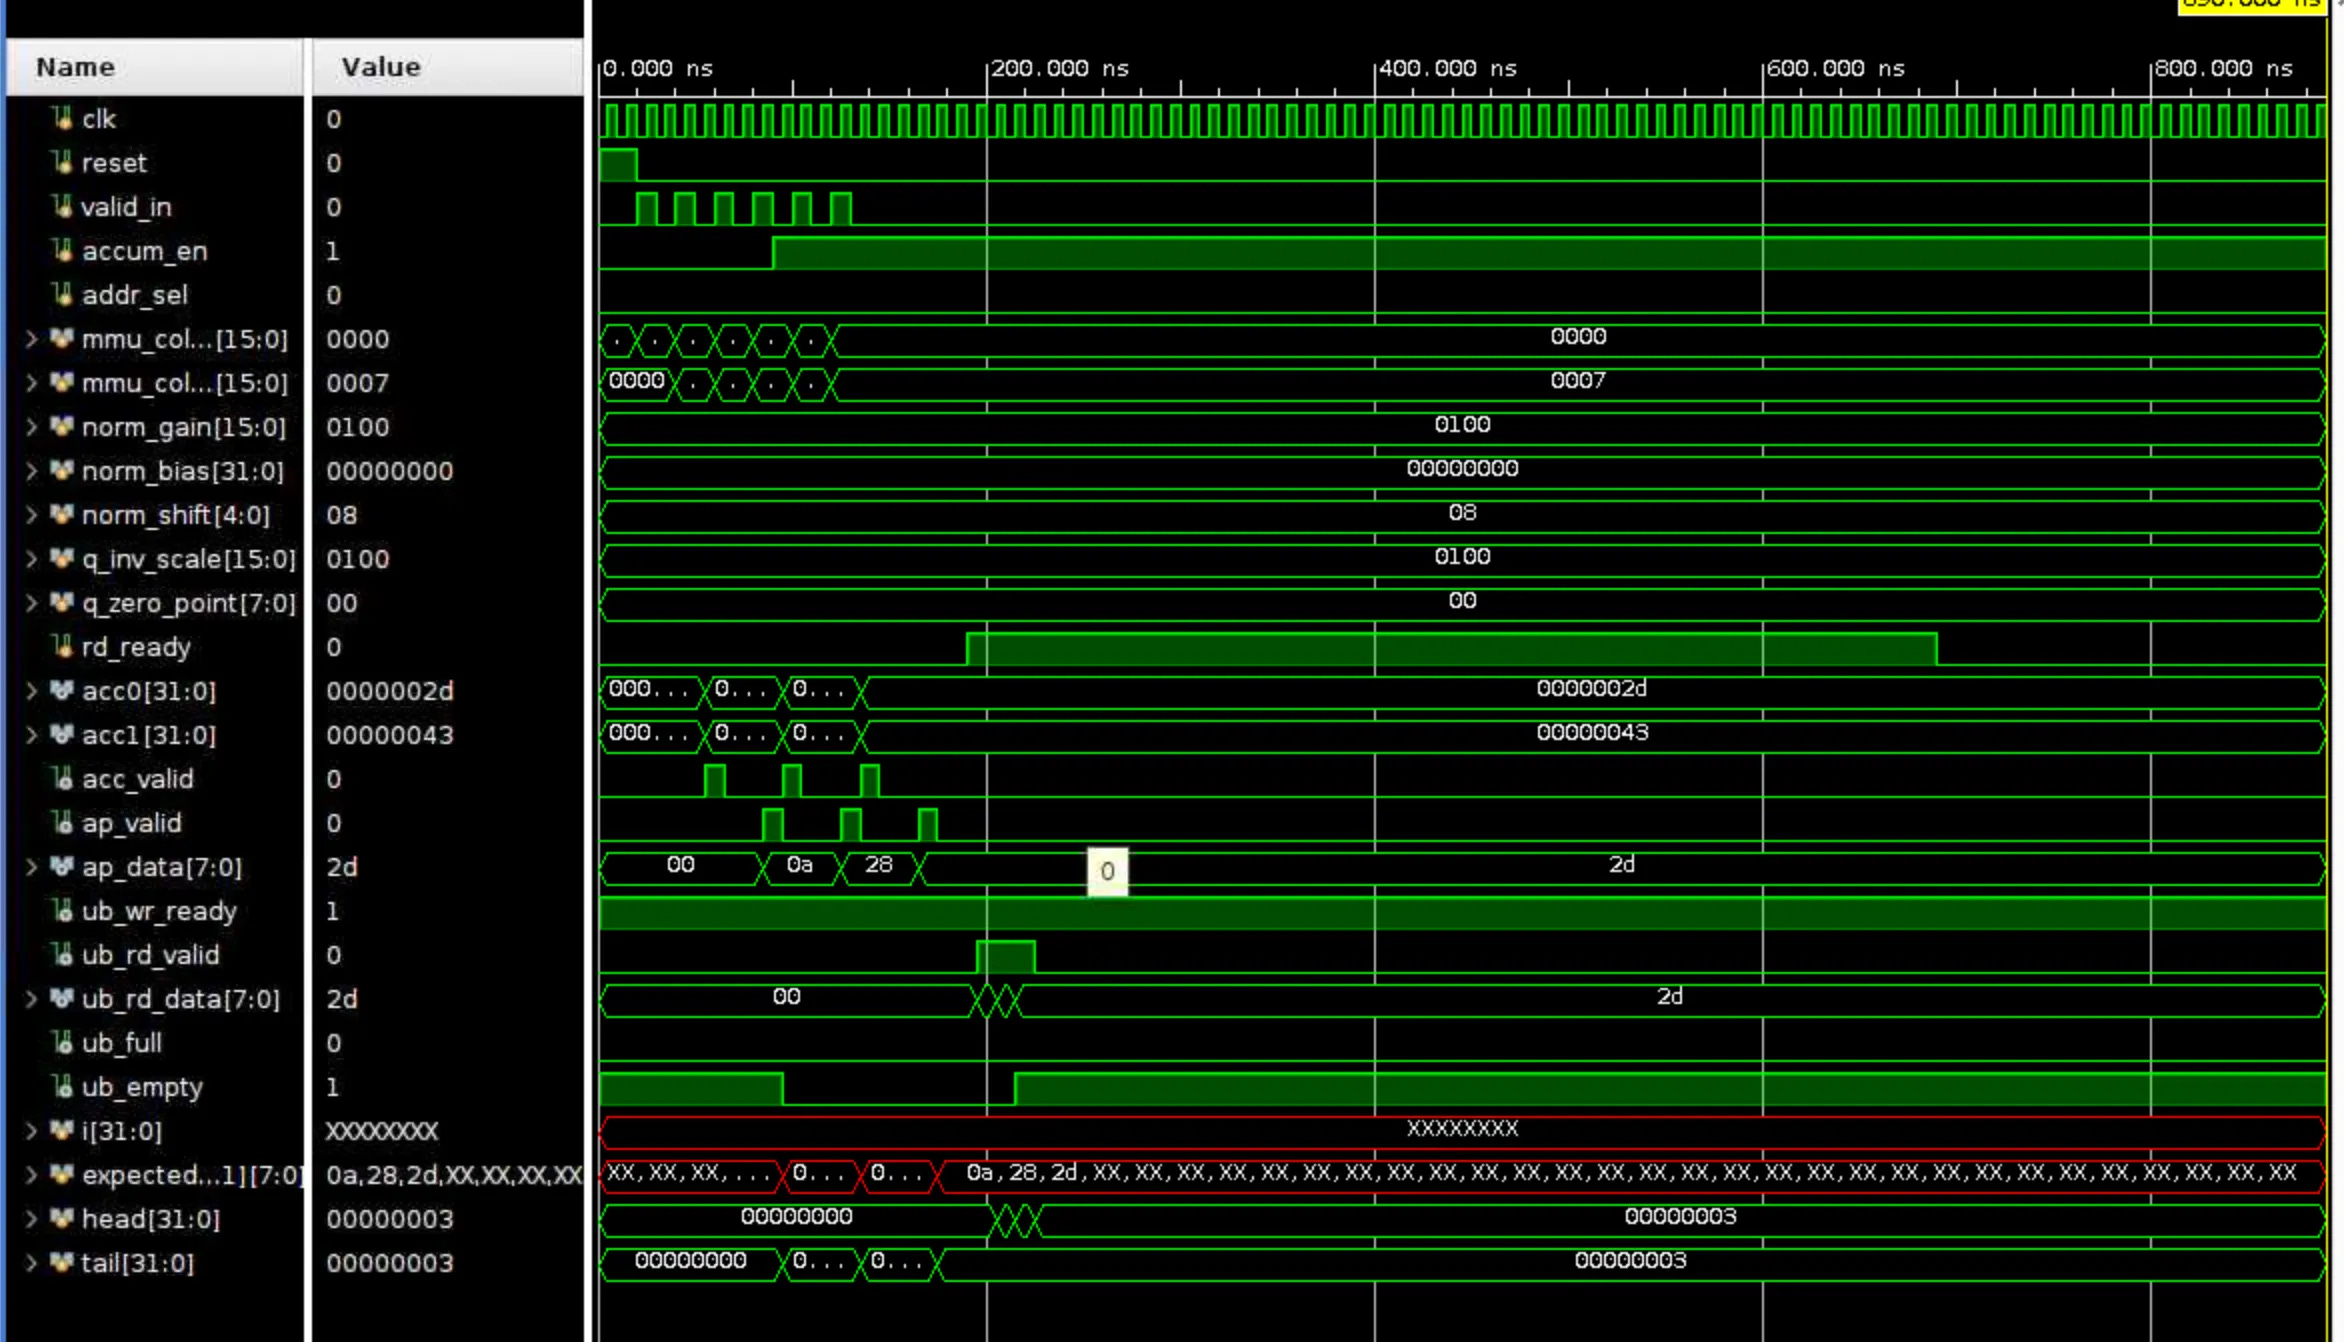The image size is (2344, 1342).
Task: Click the acc_valid signal icon
Action: 63,779
